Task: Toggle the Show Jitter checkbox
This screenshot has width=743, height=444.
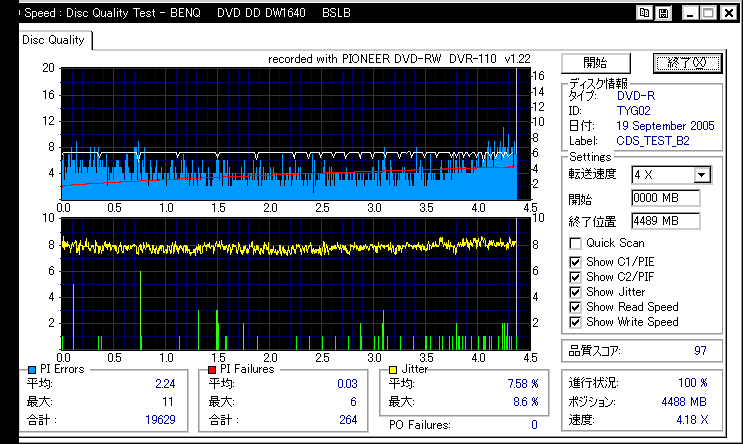Action: click(575, 292)
